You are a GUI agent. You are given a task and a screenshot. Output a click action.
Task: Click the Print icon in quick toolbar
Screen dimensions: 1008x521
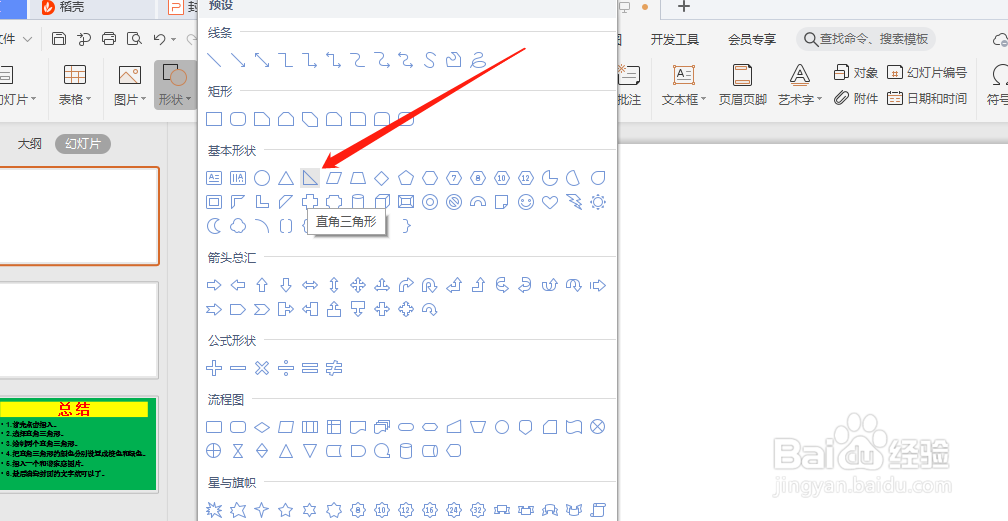pyautogui.click(x=109, y=39)
